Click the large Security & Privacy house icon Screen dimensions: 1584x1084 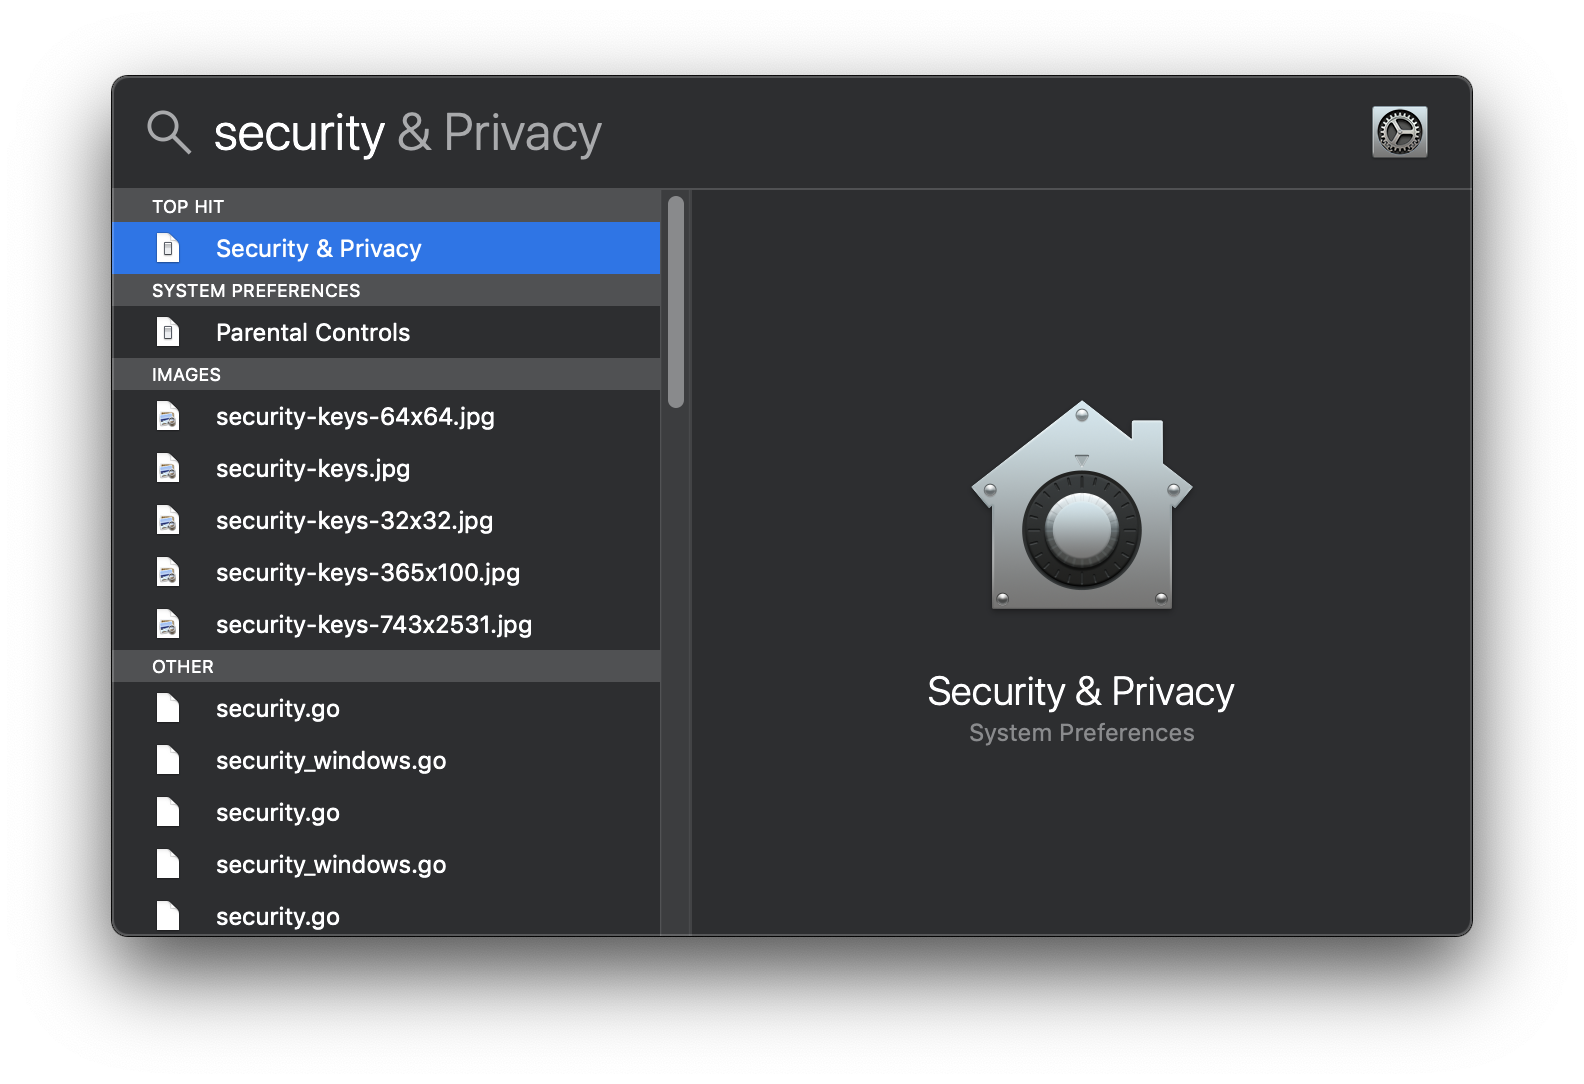pyautogui.click(x=1081, y=506)
